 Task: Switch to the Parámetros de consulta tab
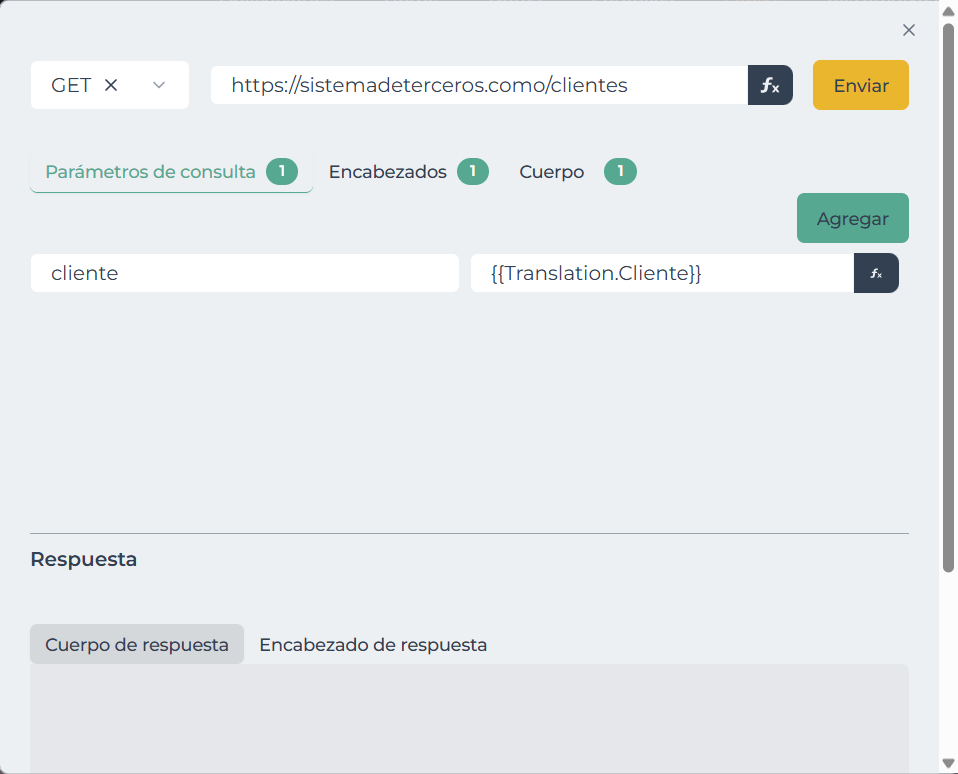point(151,172)
